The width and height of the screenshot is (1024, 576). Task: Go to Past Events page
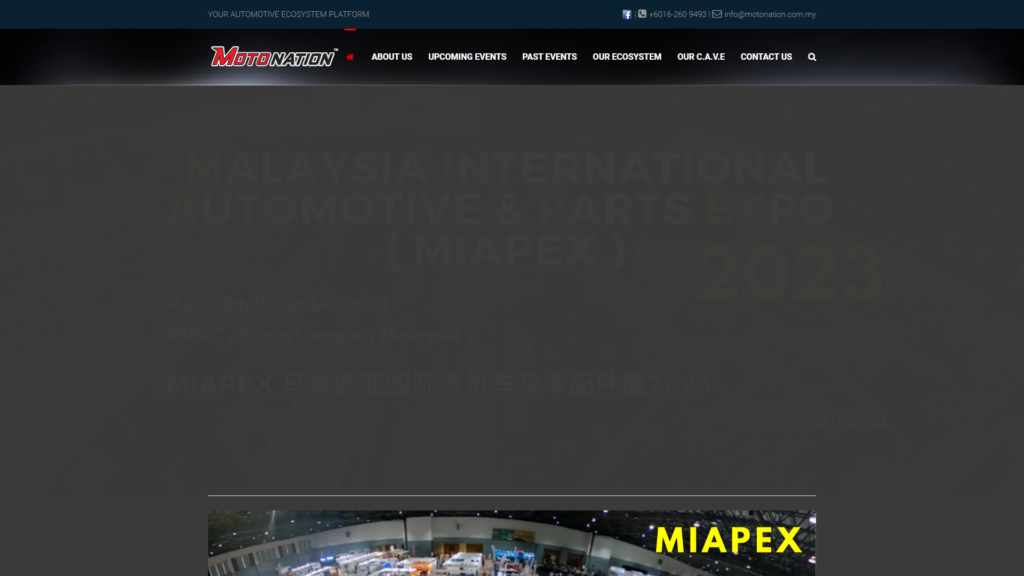click(x=549, y=57)
